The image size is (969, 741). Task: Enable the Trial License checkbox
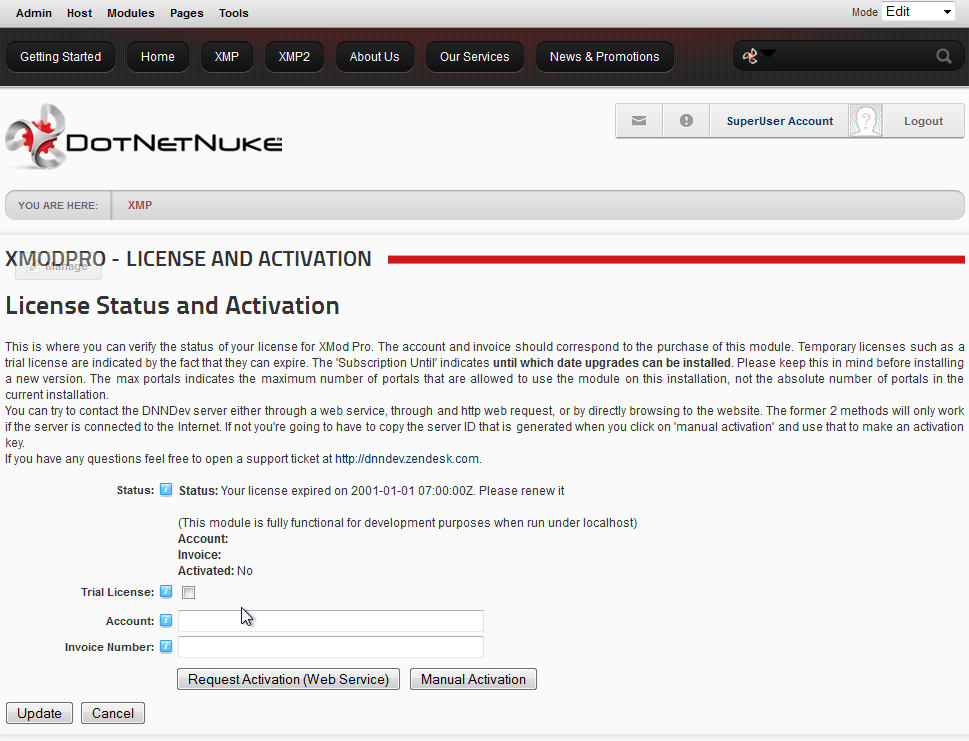(188, 592)
